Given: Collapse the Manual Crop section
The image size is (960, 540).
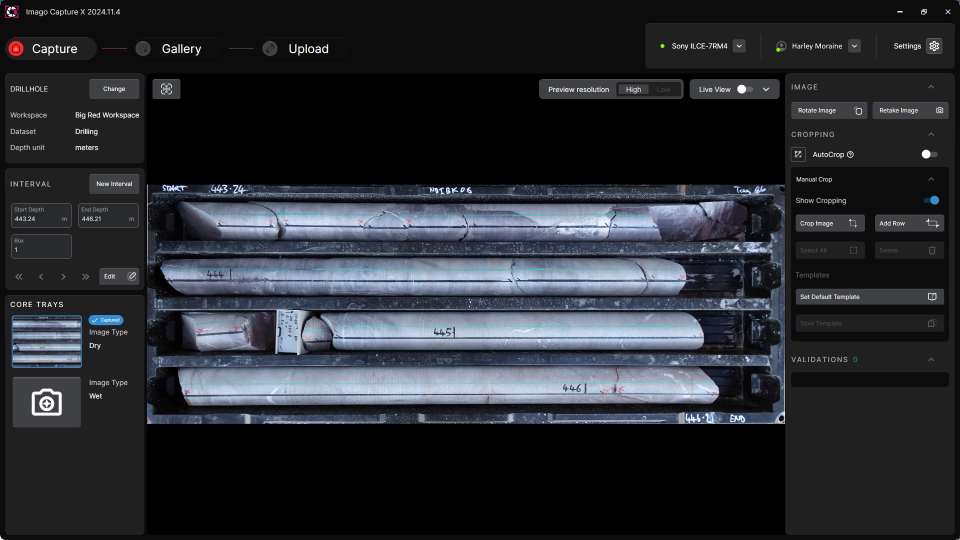Looking at the screenshot, I should coord(931,179).
